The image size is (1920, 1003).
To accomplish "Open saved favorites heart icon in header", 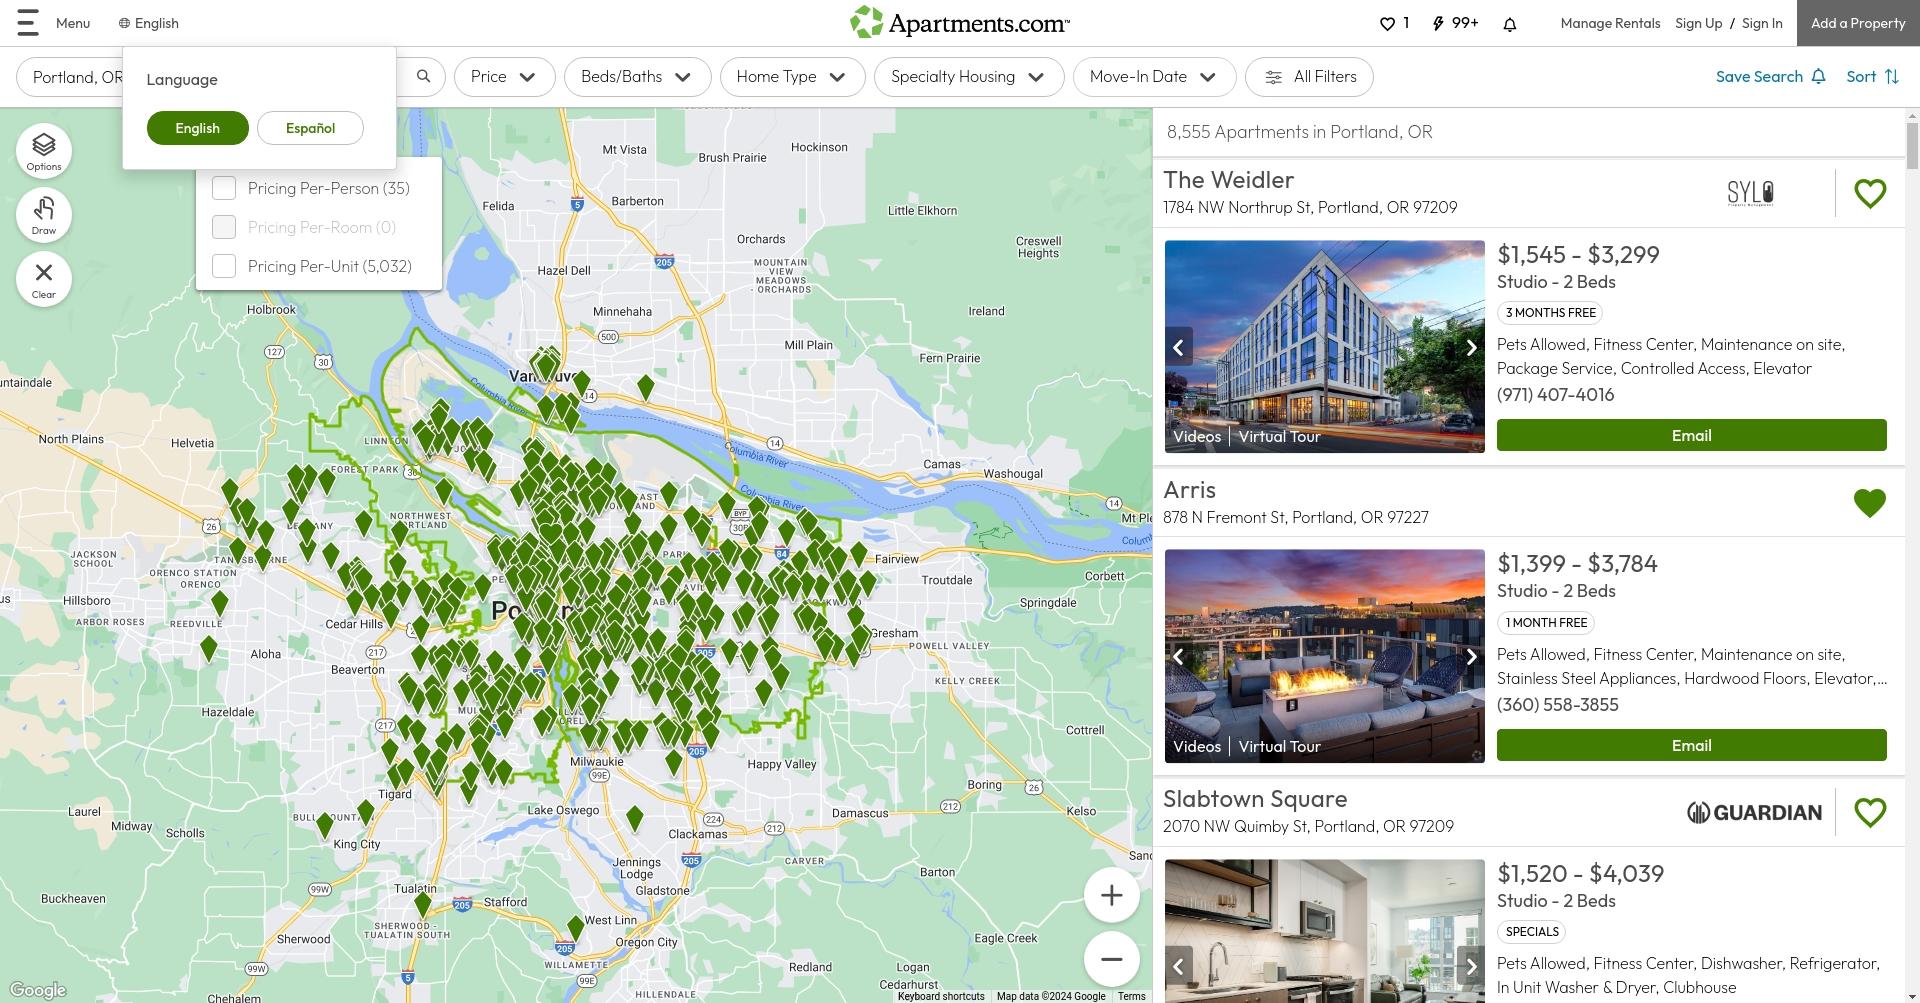I will pos(1387,23).
